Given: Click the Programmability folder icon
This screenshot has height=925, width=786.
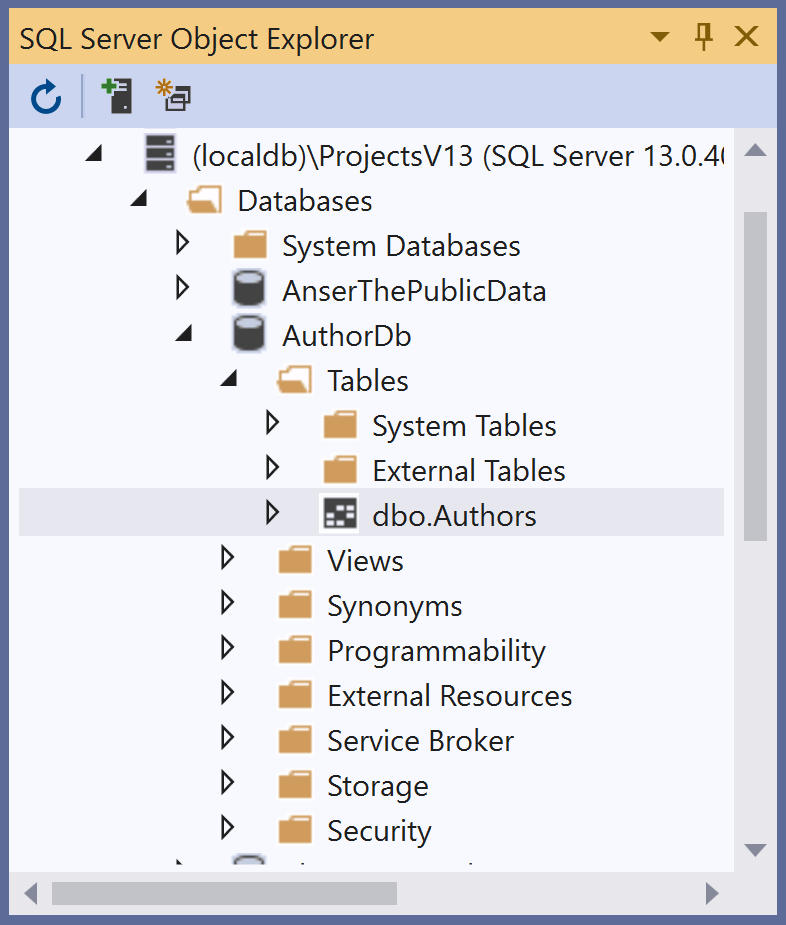Looking at the screenshot, I should coord(295,650).
